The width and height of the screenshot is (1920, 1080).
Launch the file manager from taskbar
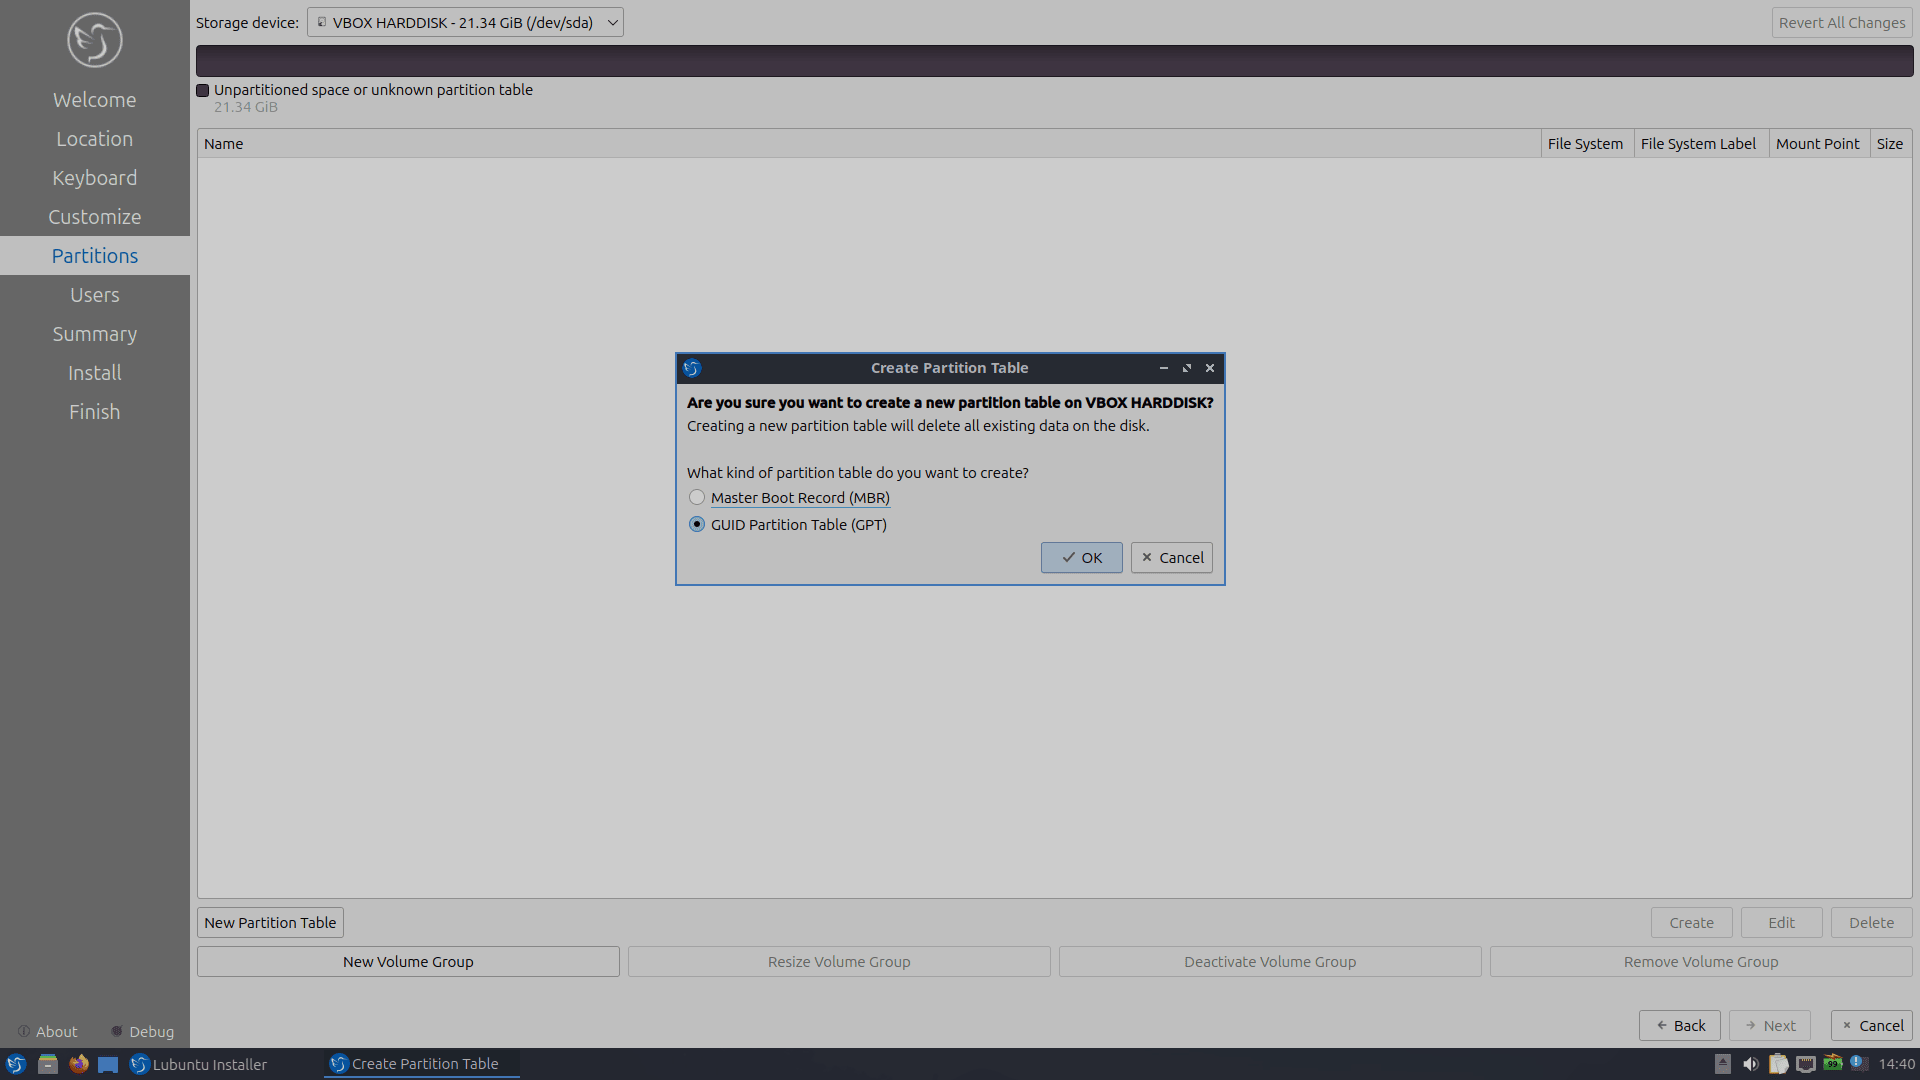47,1064
